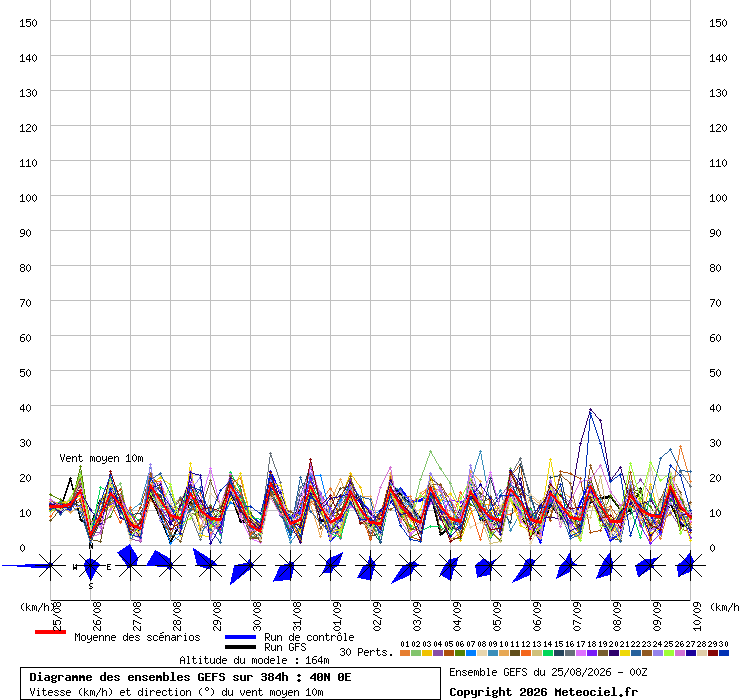Click the lime swatch under perturbation 25
The height and width of the screenshot is (700, 740).
pyautogui.click(x=669, y=653)
